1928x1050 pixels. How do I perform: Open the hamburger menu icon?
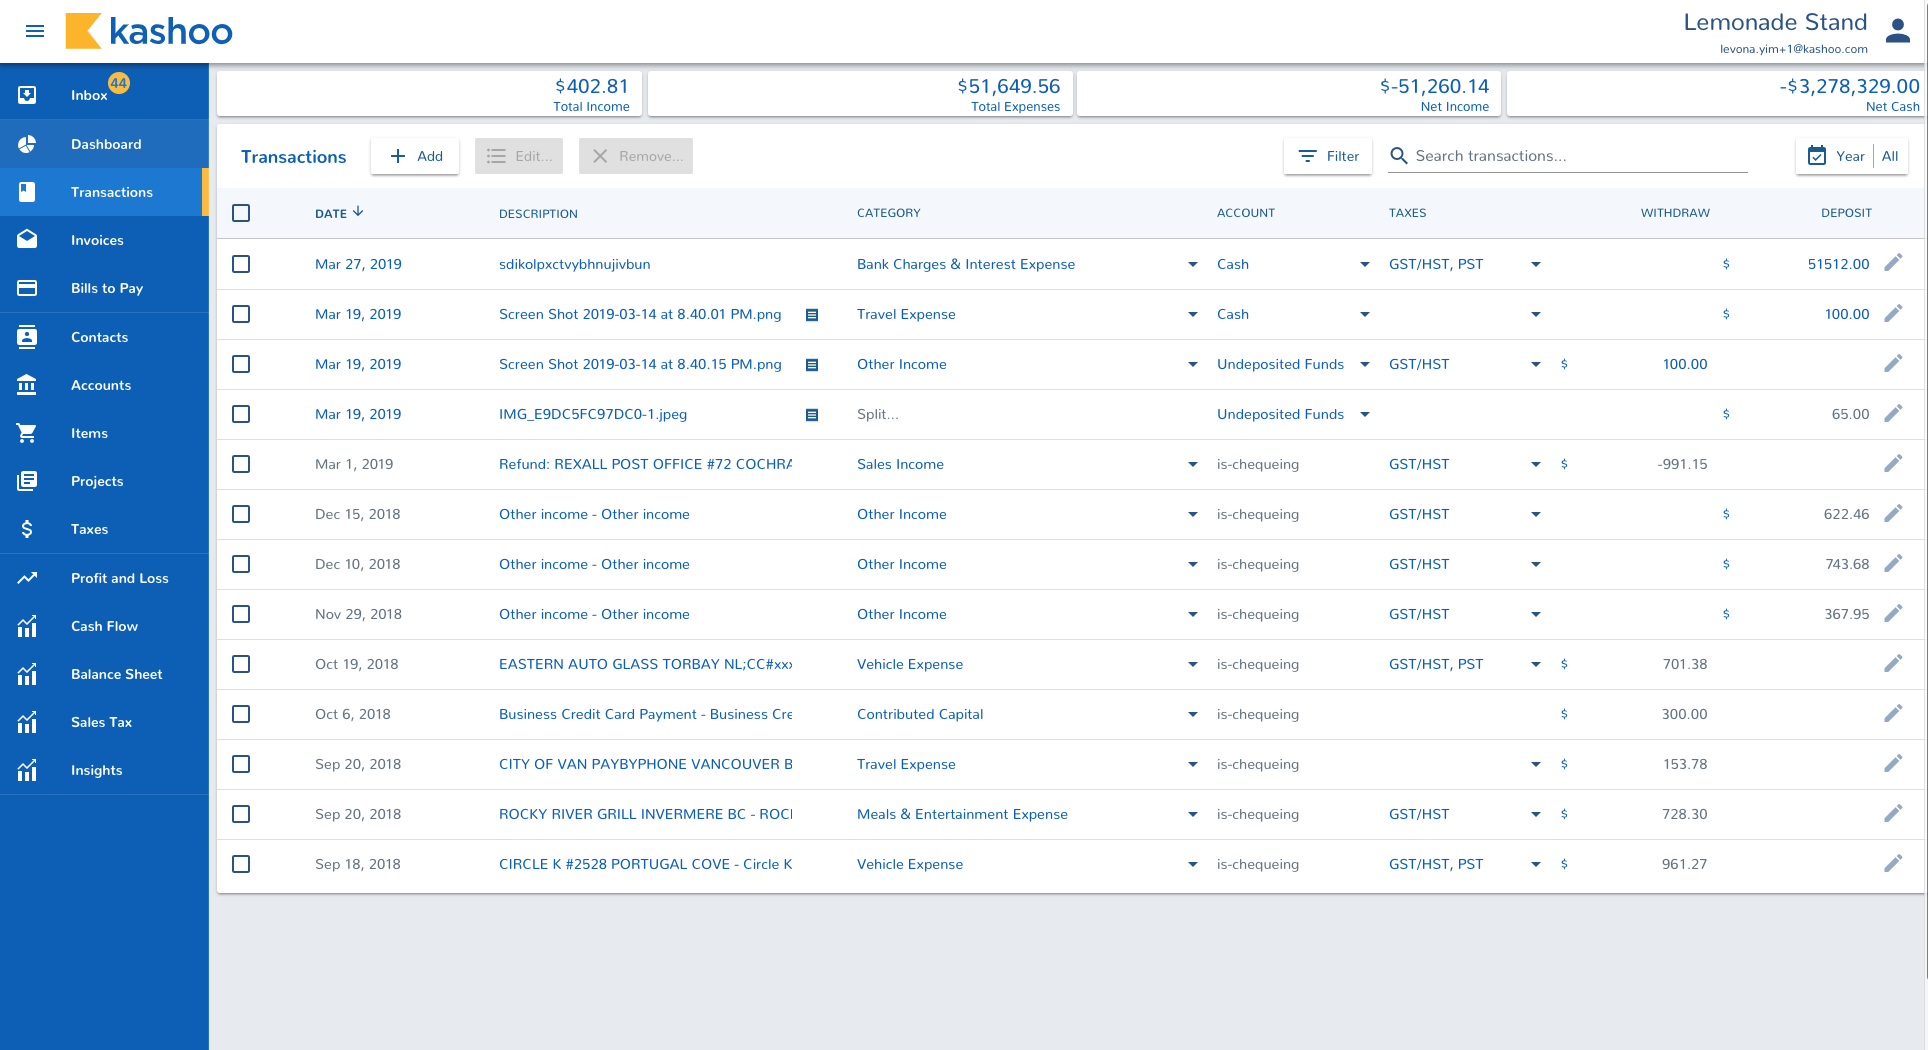point(35,31)
